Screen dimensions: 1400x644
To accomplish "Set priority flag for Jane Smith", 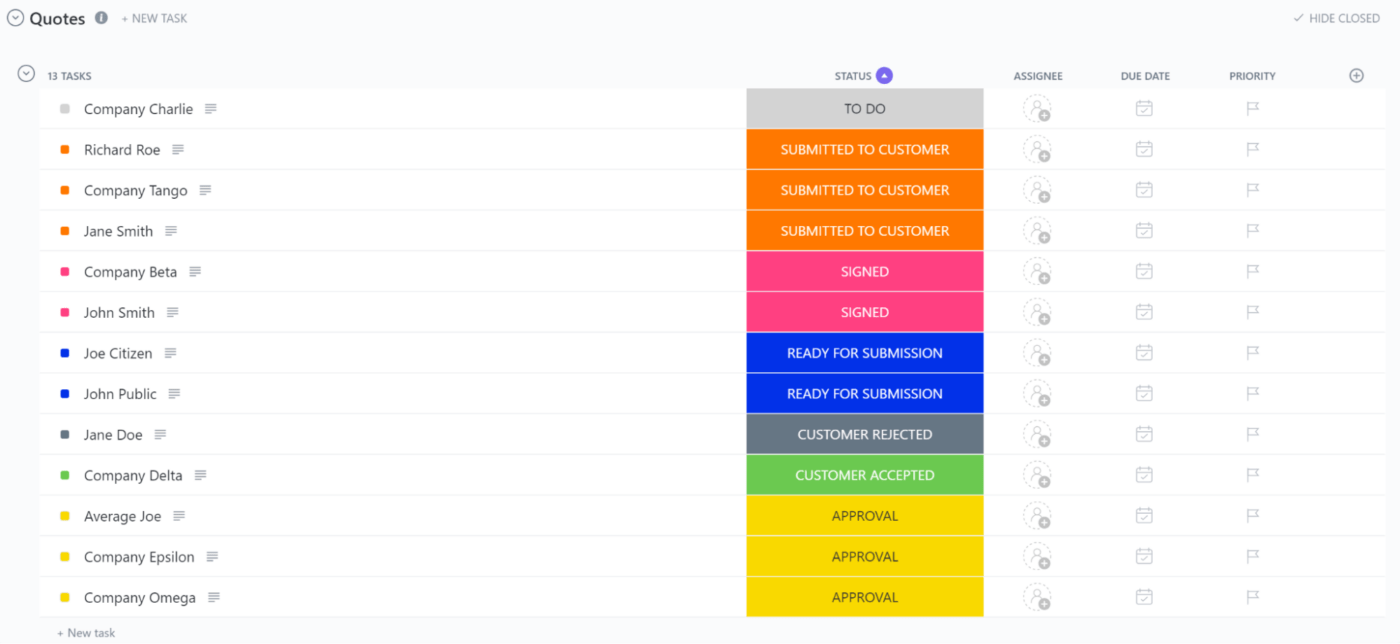I will point(1252,231).
